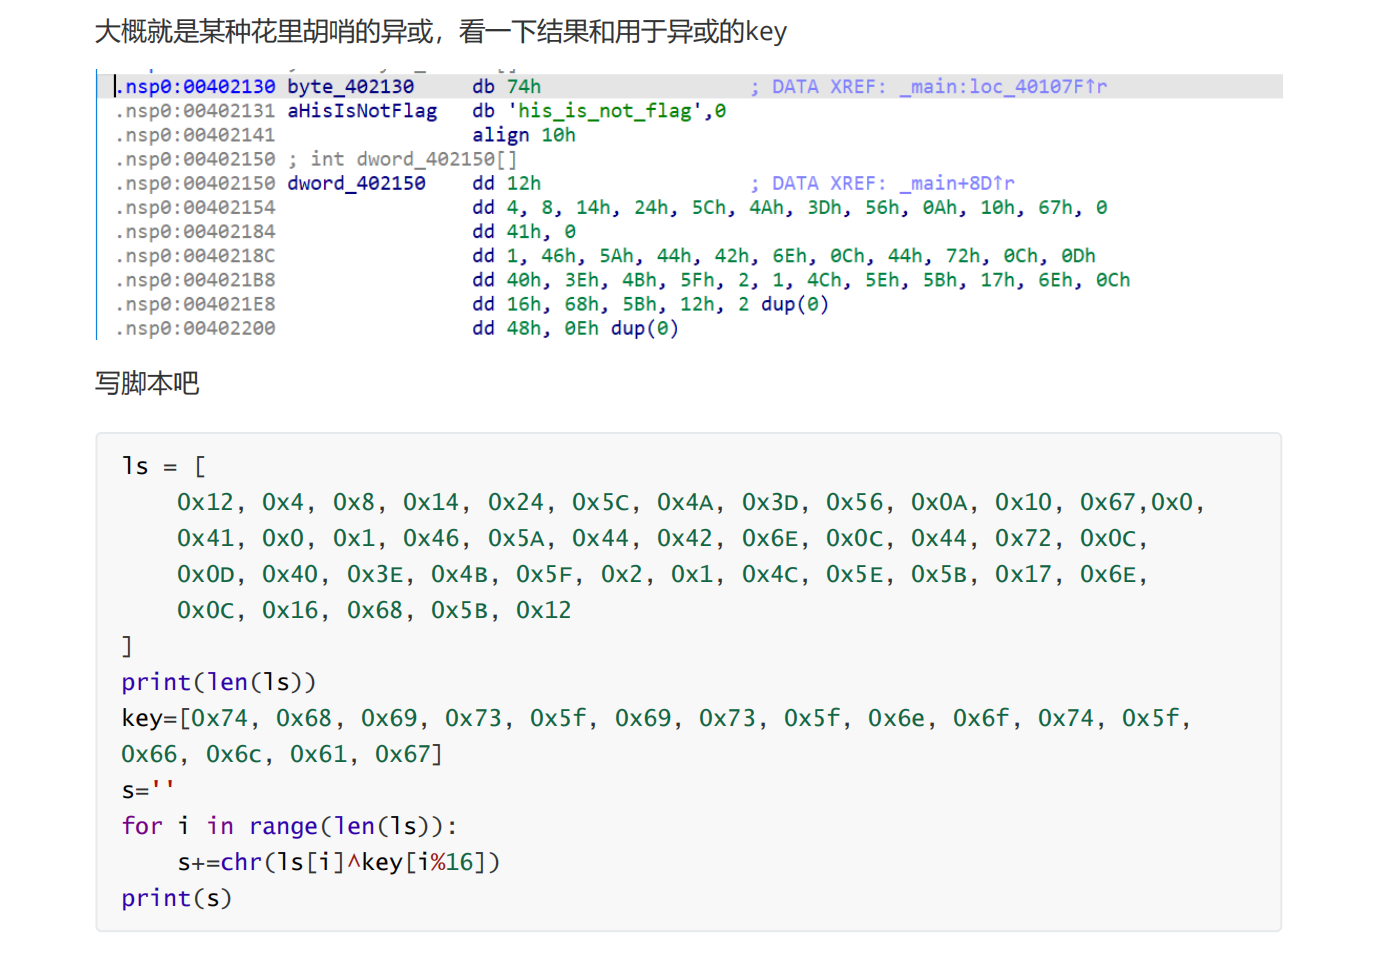This screenshot has width=1375, height=955.
Task: Click the '; int dword_402150[]' comment
Action: click(x=402, y=159)
